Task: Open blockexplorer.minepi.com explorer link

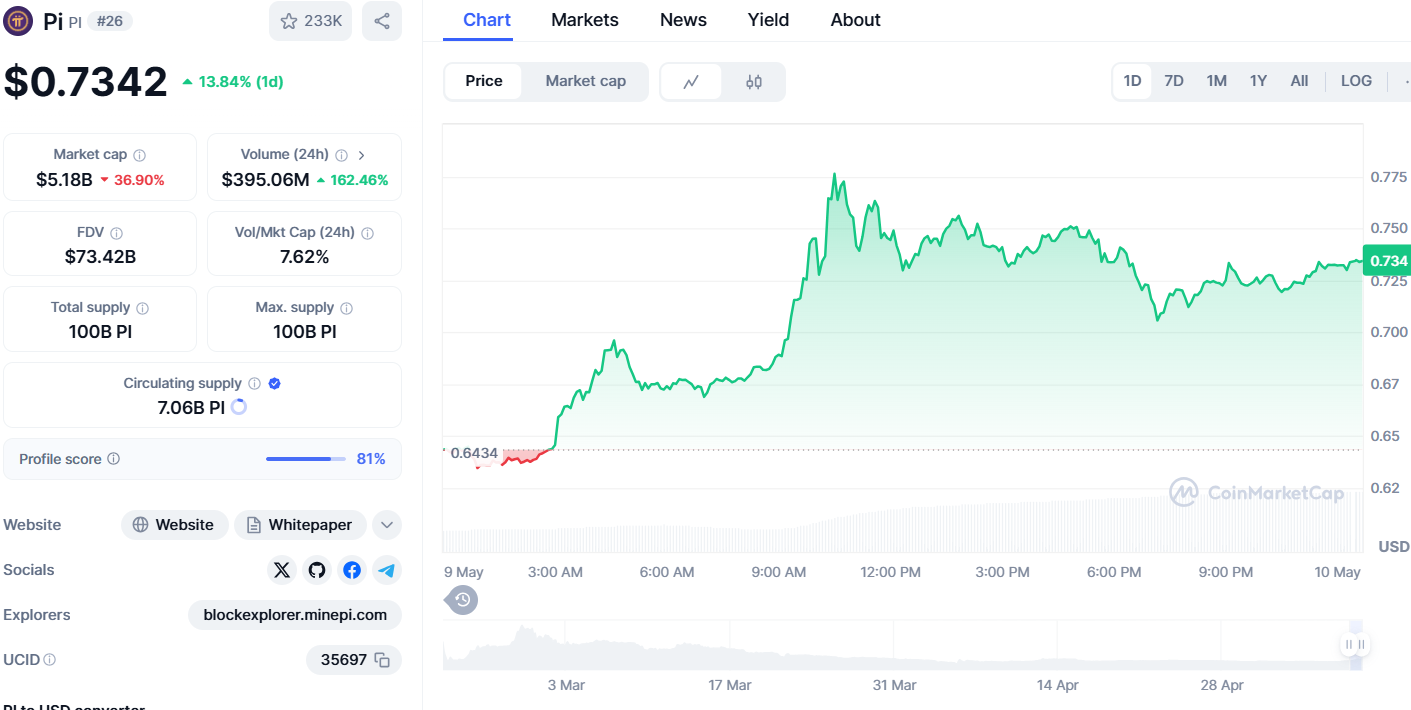Action: coord(295,615)
